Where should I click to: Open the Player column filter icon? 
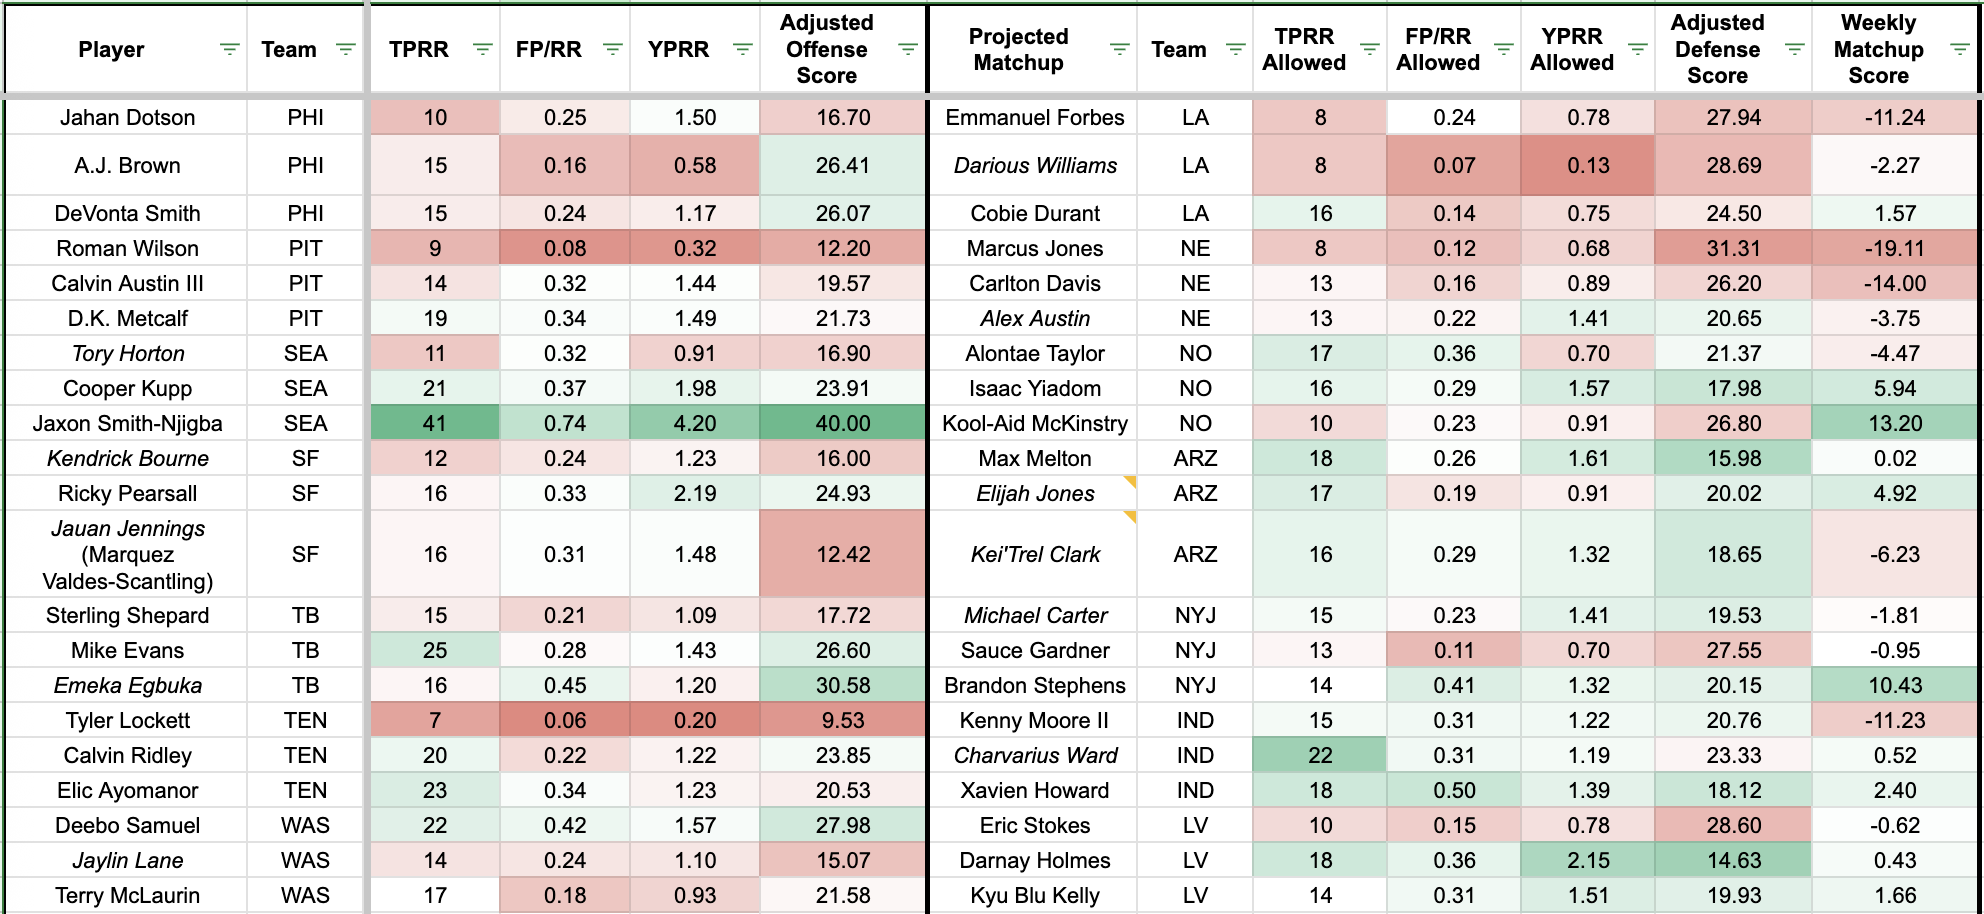click(229, 49)
